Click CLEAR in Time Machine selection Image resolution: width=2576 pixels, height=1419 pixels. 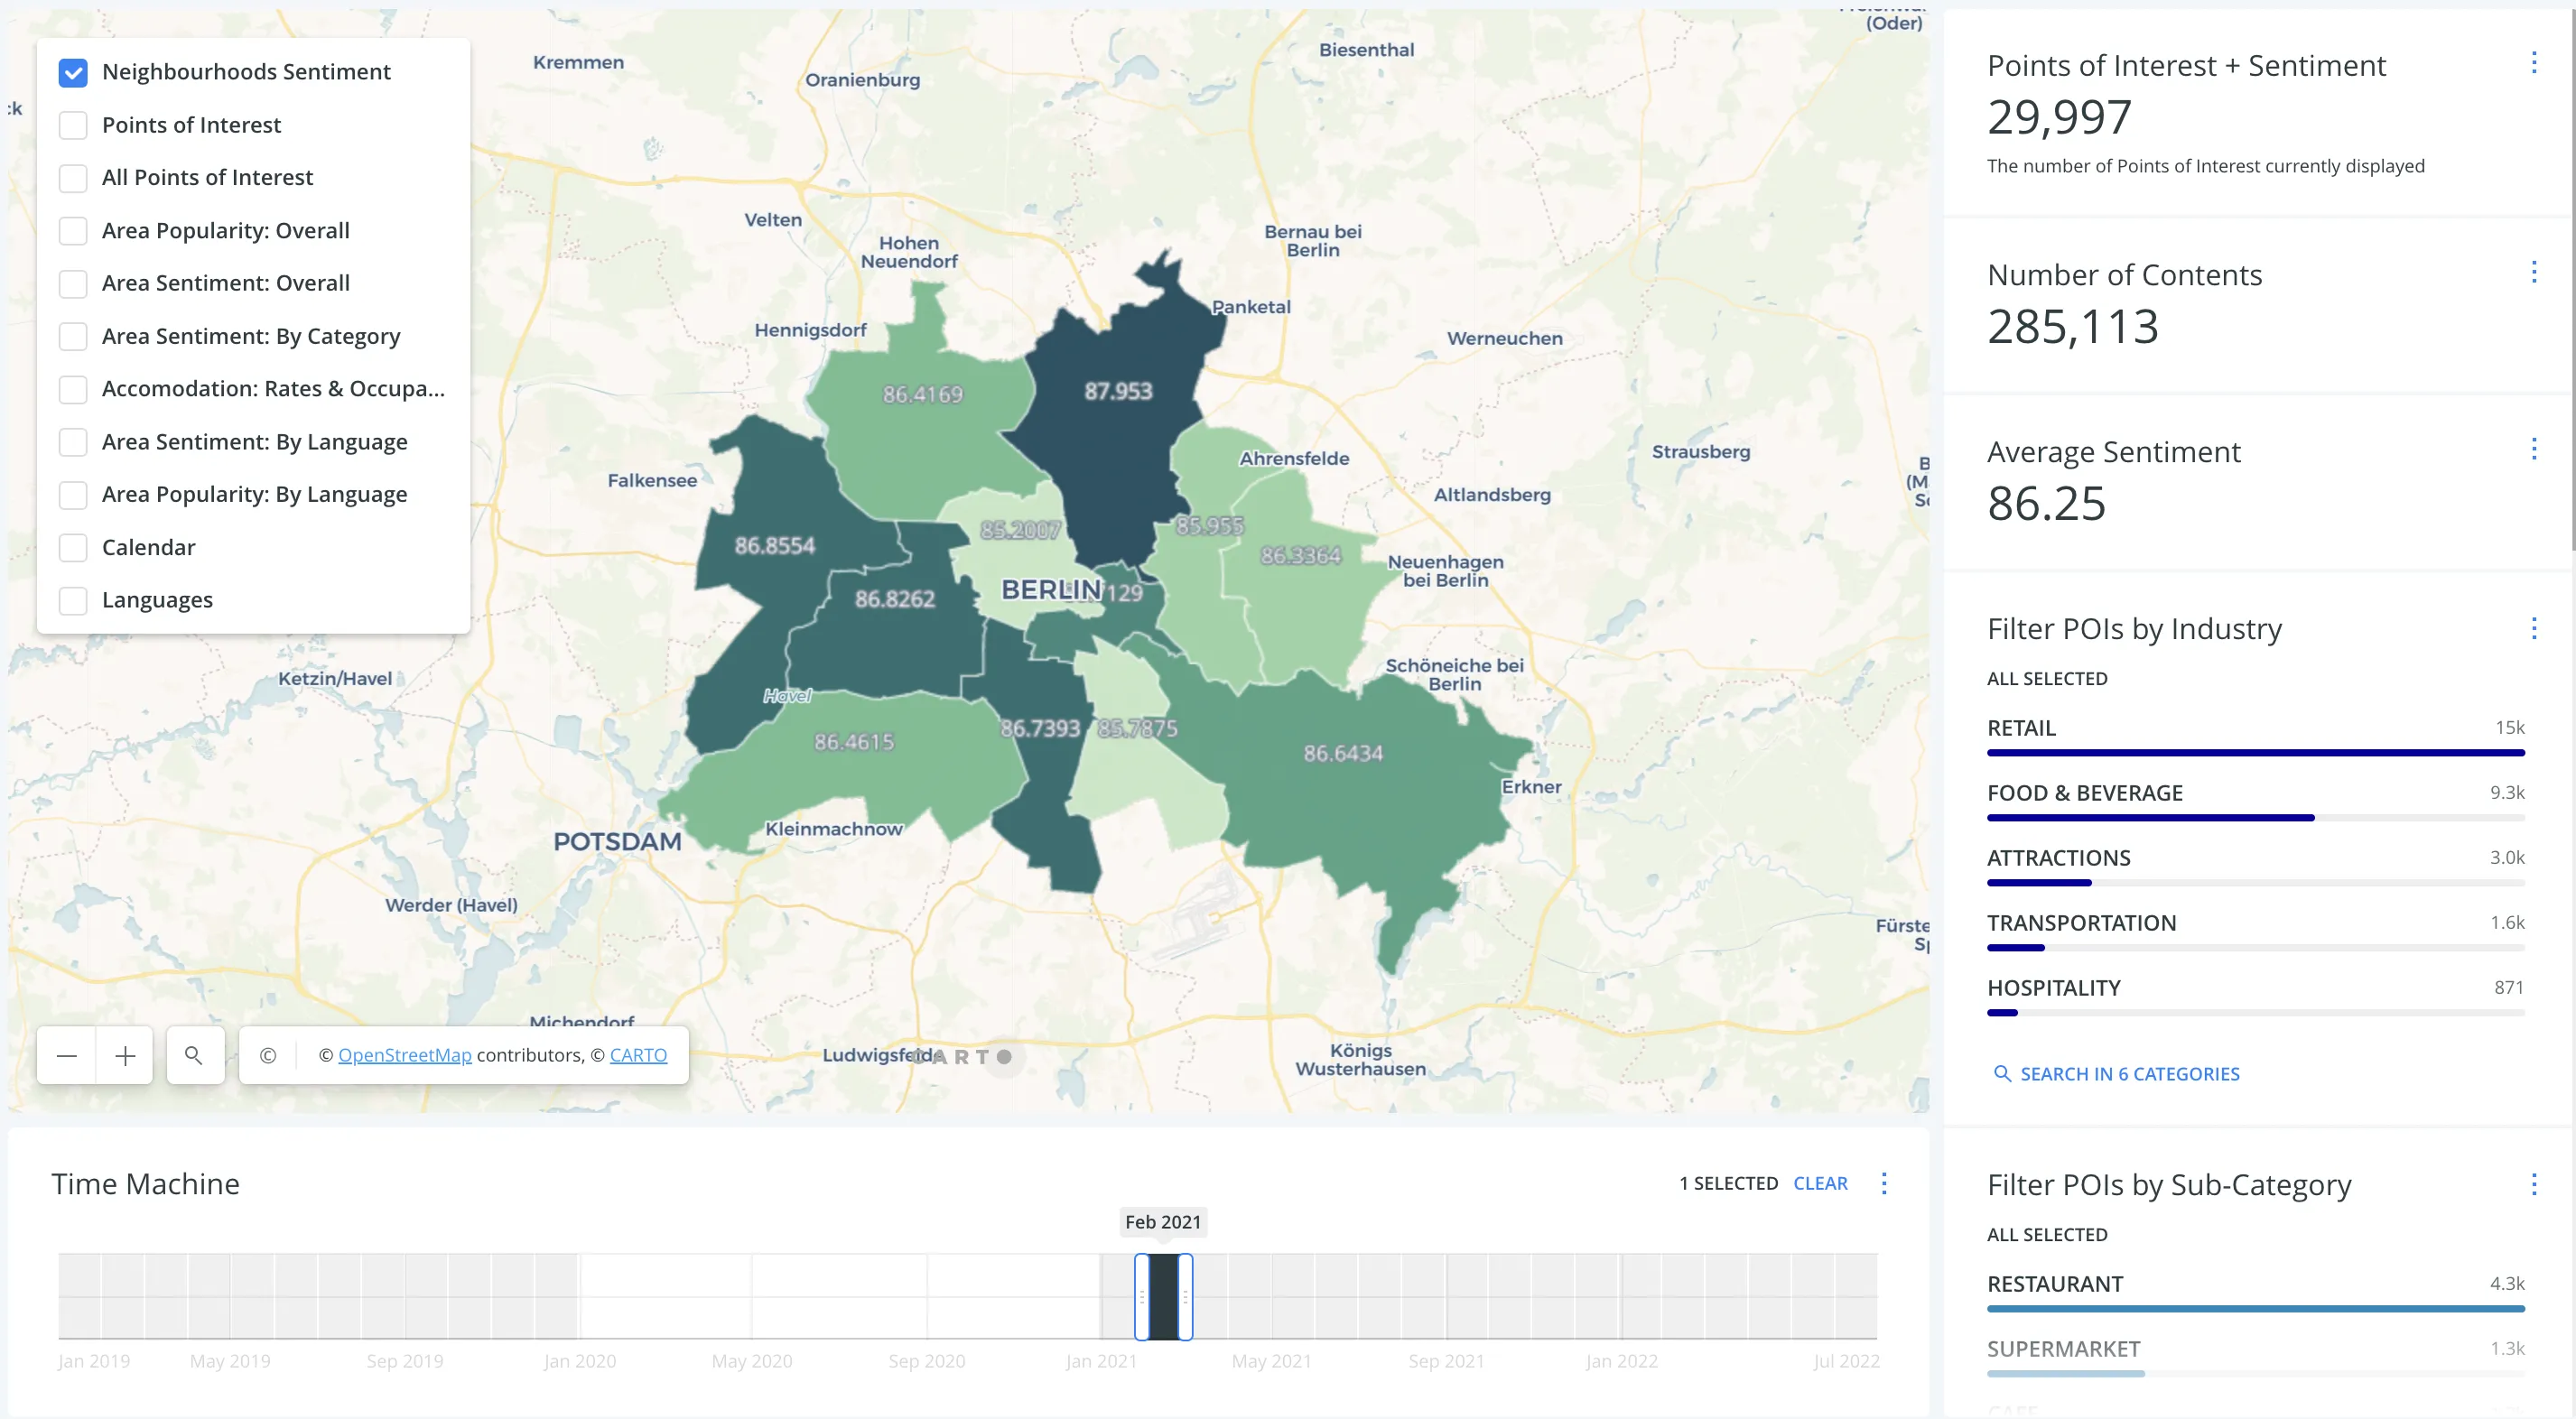coord(1820,1184)
